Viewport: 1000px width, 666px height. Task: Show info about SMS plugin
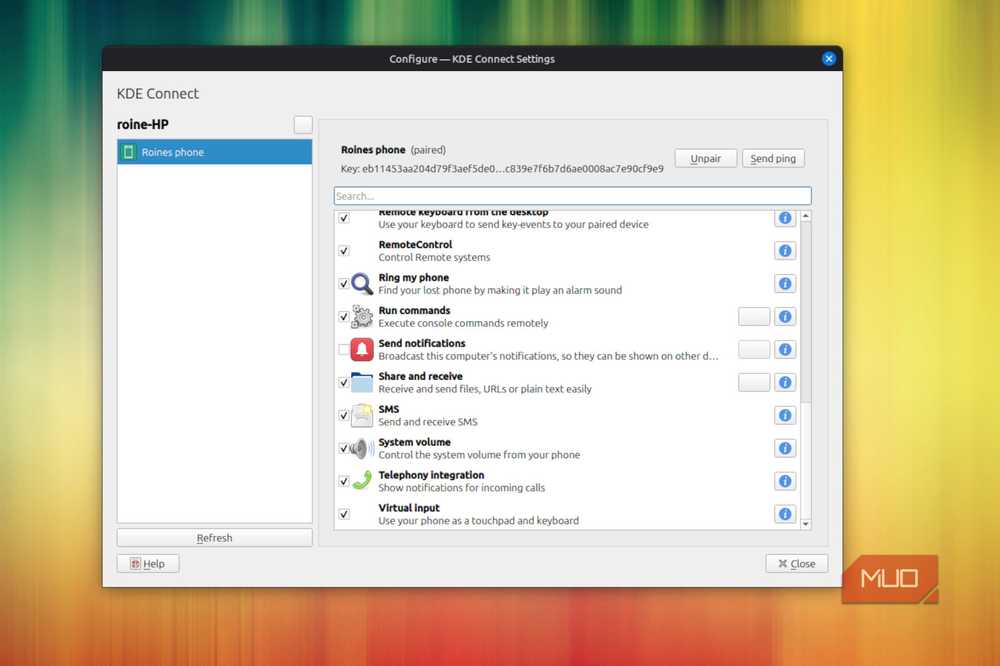tap(785, 415)
